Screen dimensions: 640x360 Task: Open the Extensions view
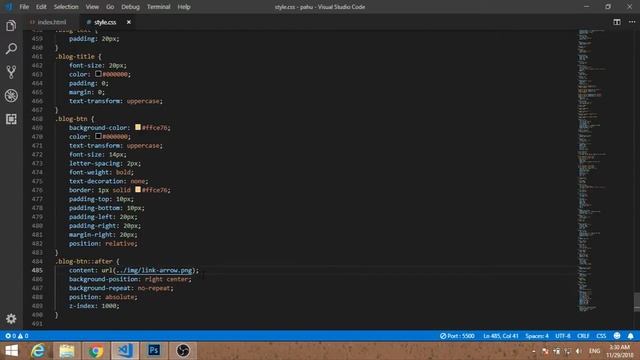coord(11,119)
